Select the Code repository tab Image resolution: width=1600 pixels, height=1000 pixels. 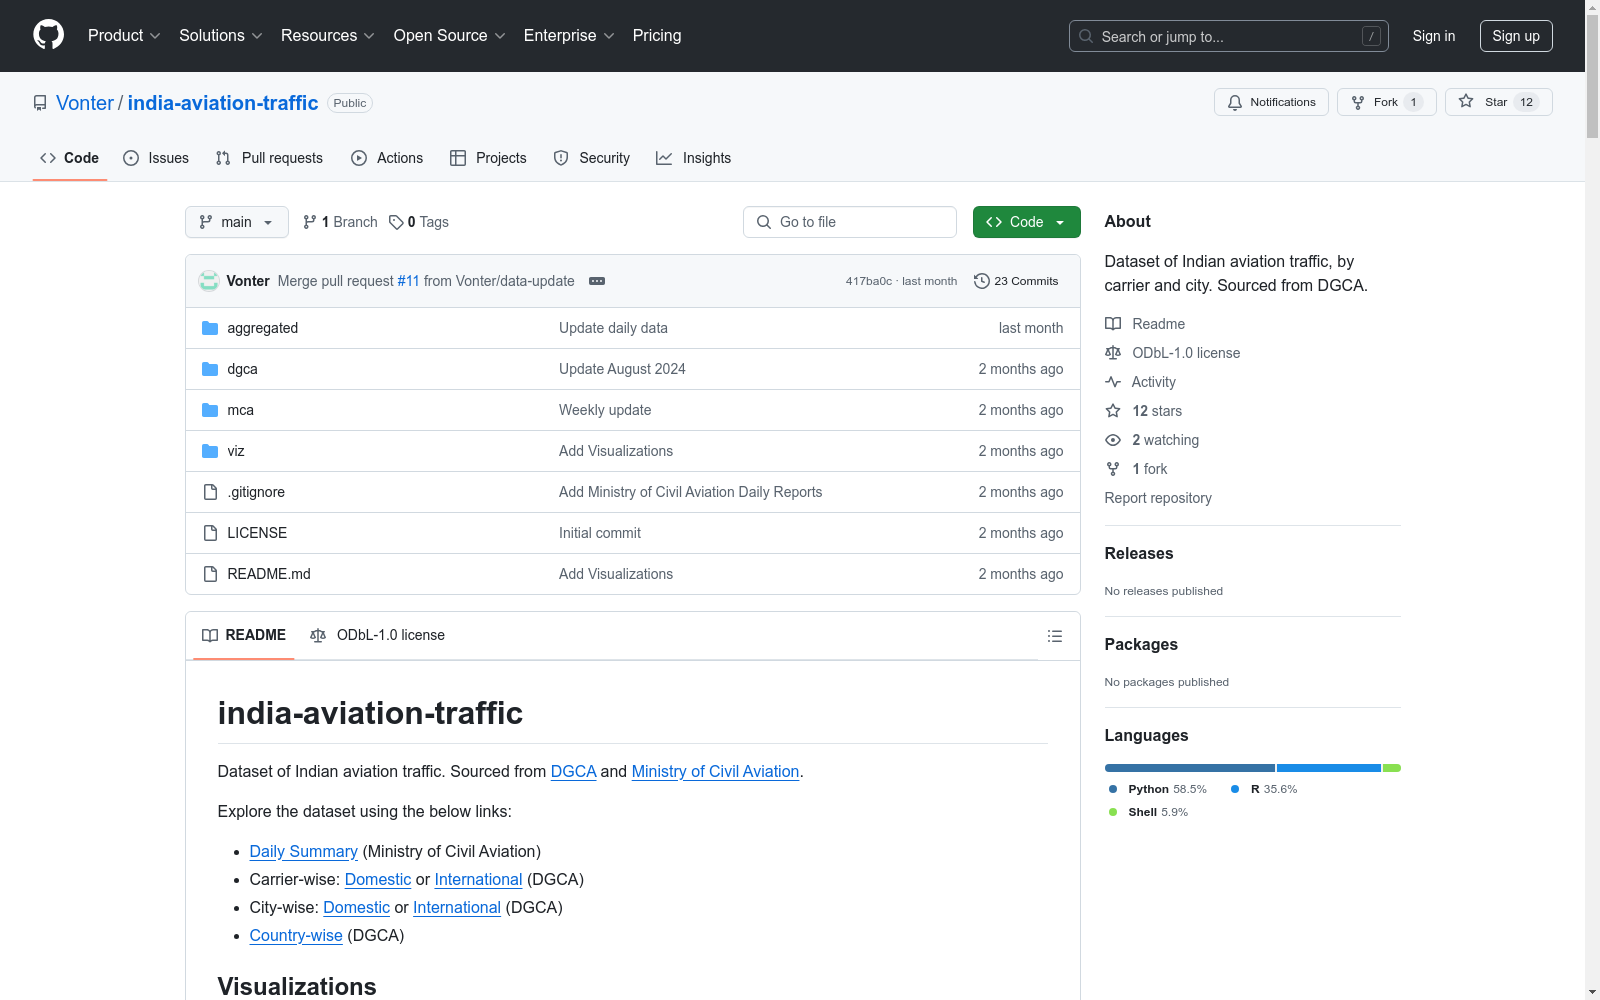point(70,158)
